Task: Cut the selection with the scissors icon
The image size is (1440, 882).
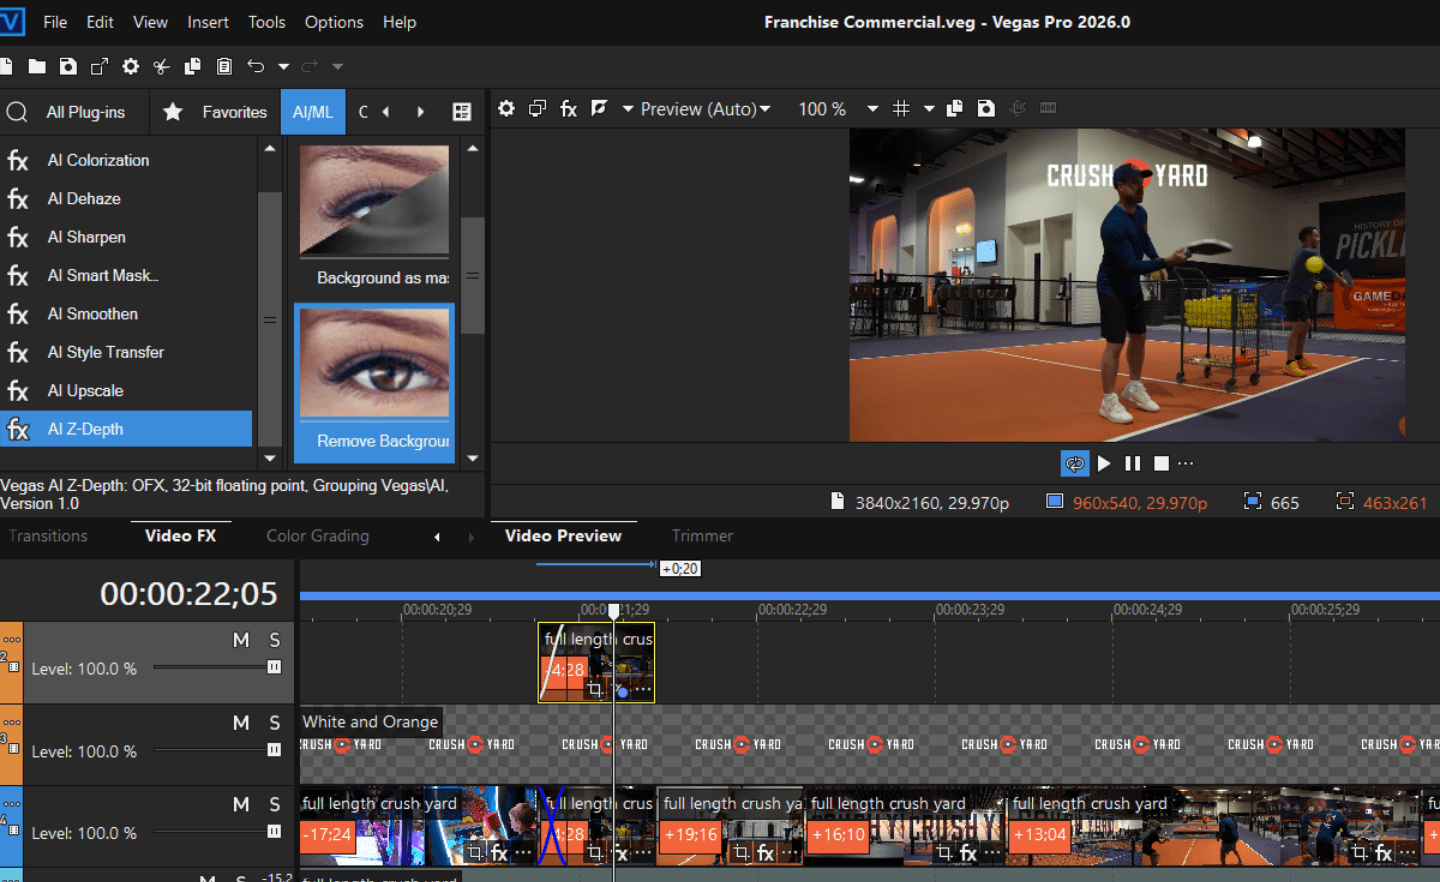Action: pyautogui.click(x=161, y=67)
